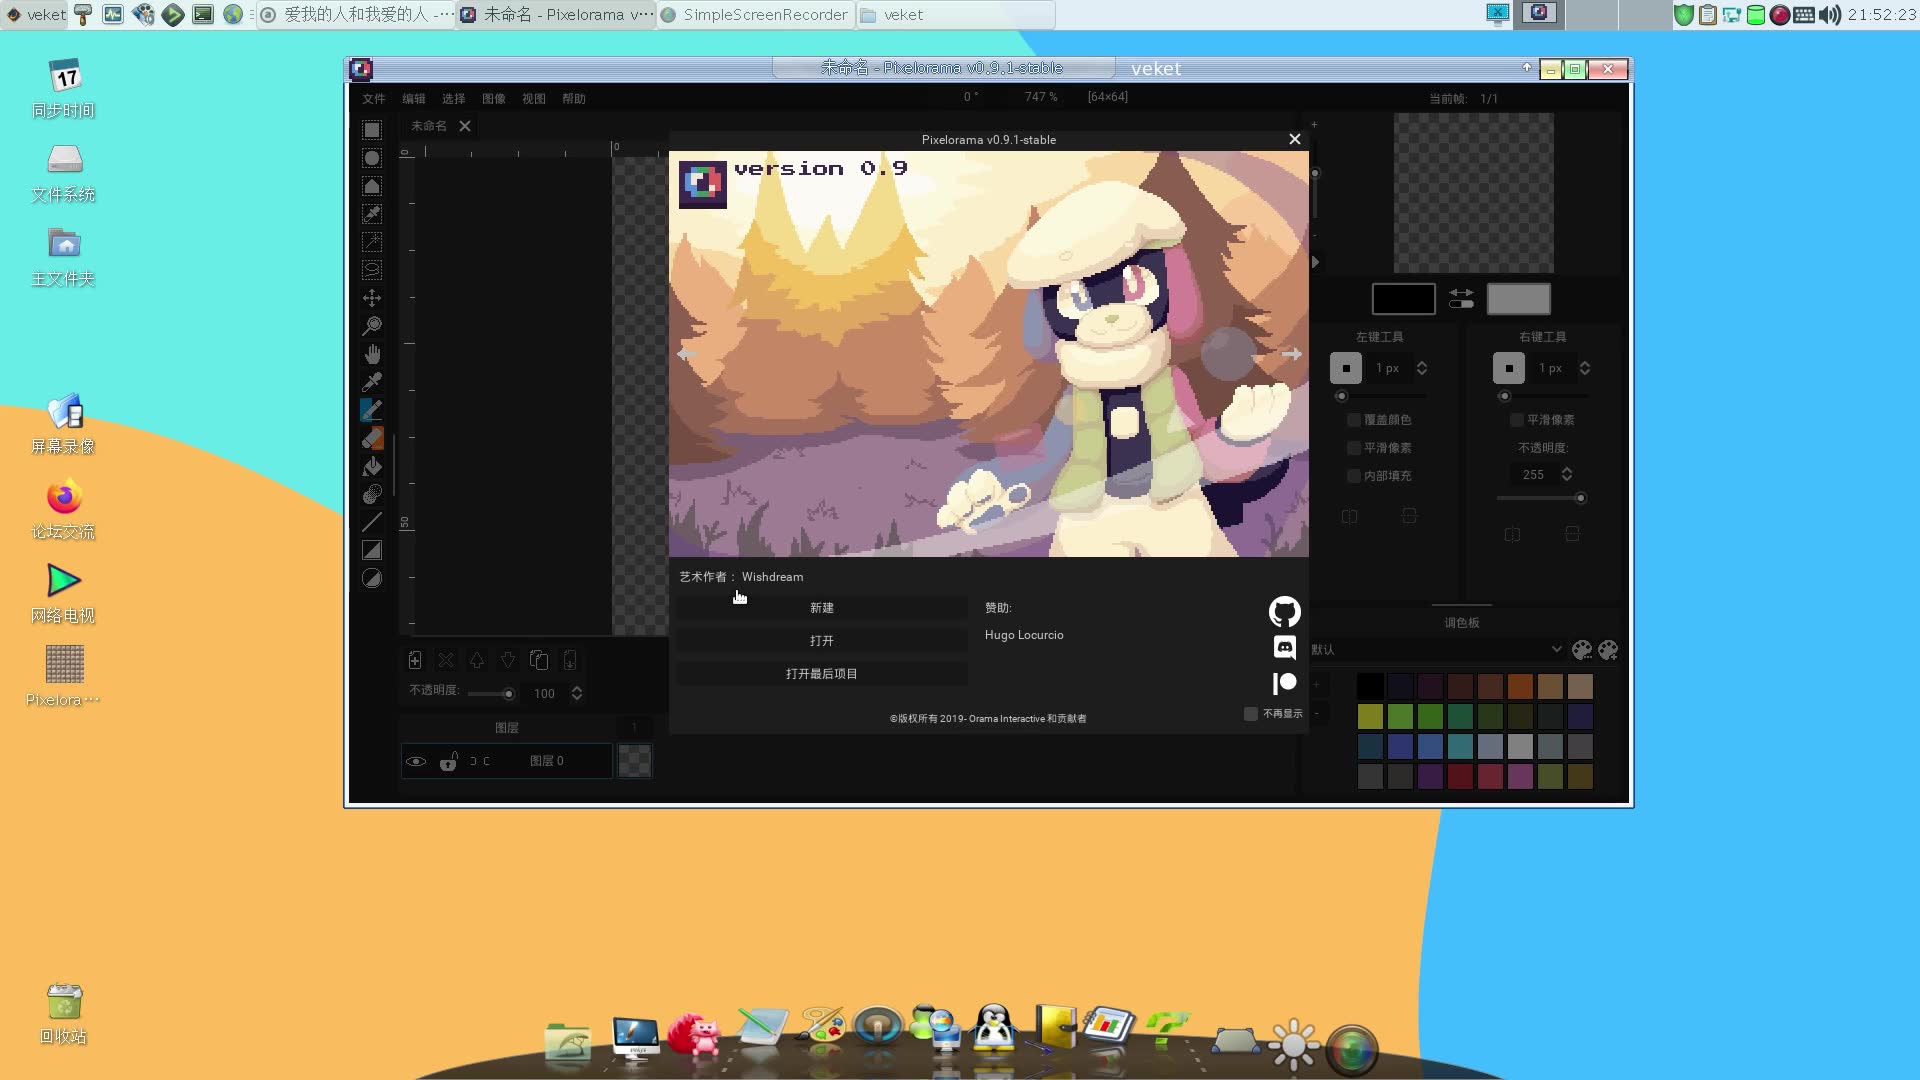Adjust the 255 opacity stepper
Screen dimensions: 1920x1080
(x=1567, y=474)
